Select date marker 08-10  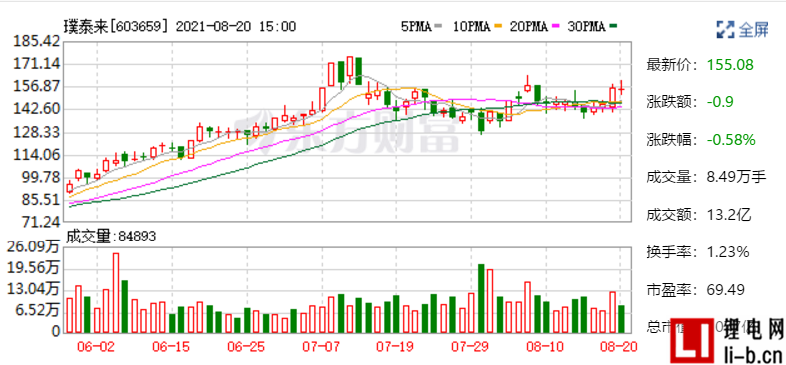[x=546, y=347]
